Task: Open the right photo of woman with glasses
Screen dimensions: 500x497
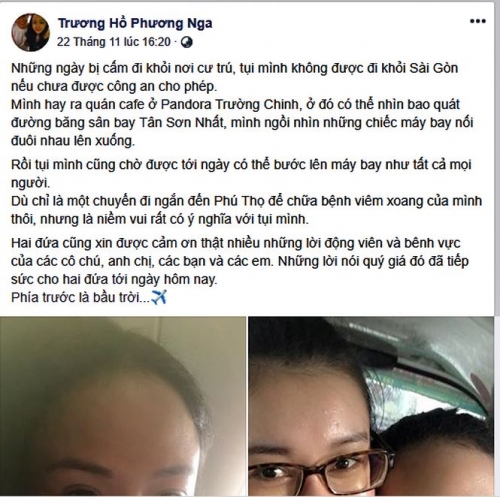Action: [x=371, y=406]
